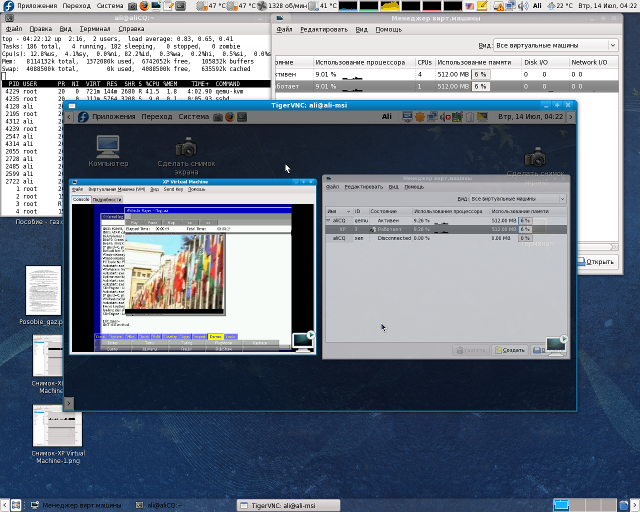
Task: Click the date and time clock in top panel
Action: 603,6
